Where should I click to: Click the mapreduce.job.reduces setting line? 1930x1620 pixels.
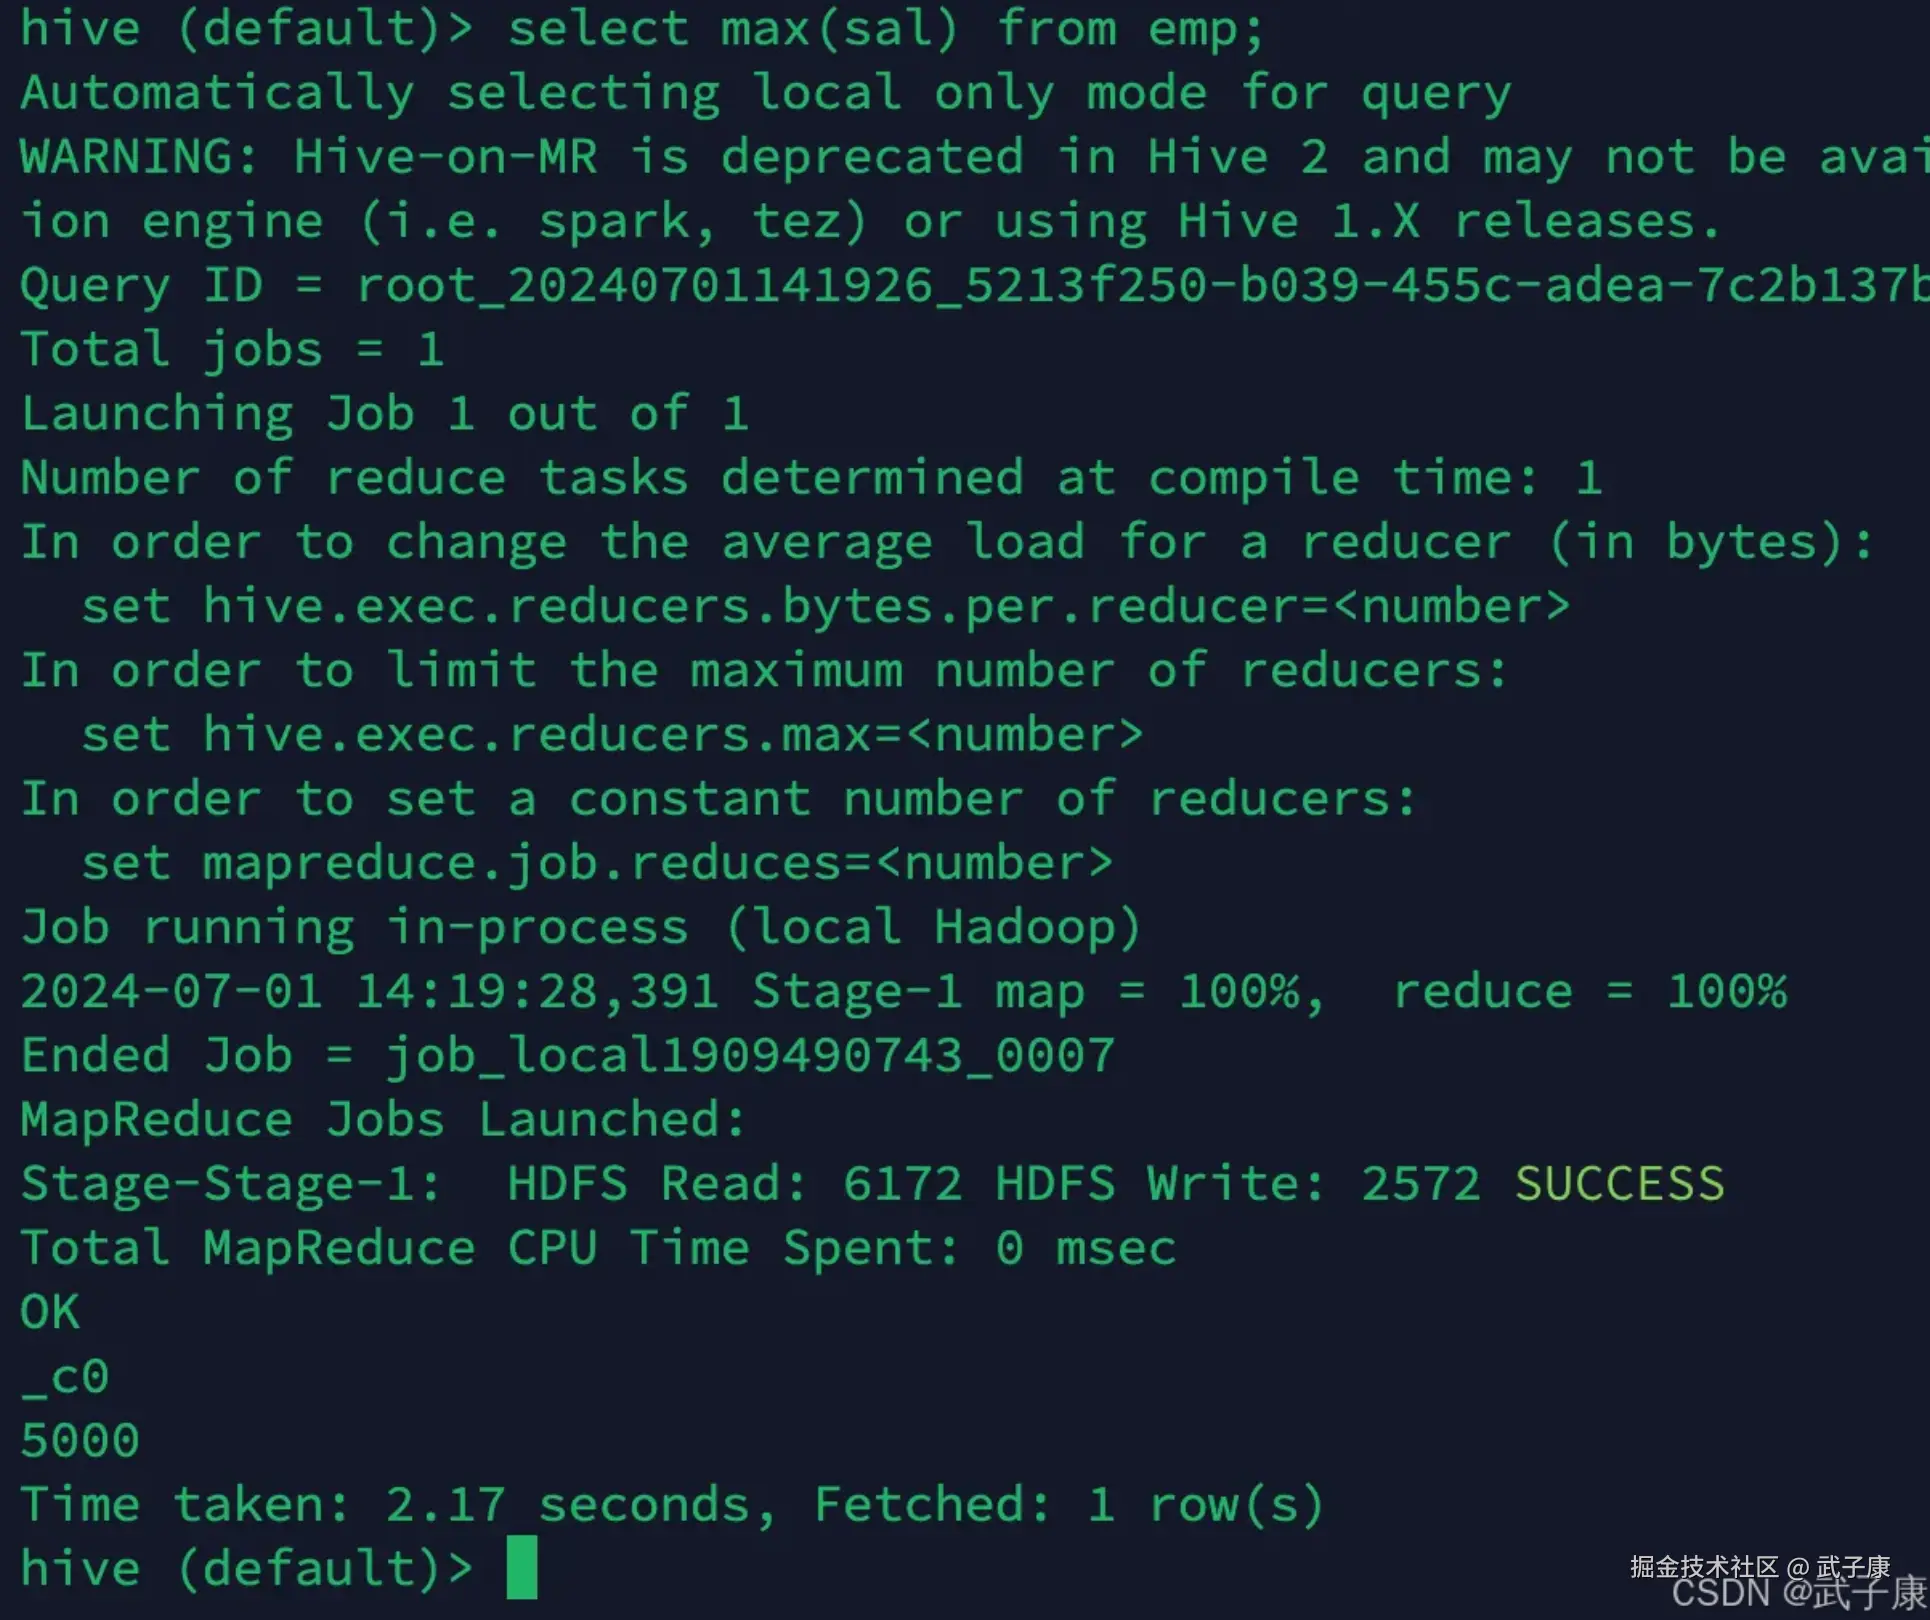click(x=596, y=863)
